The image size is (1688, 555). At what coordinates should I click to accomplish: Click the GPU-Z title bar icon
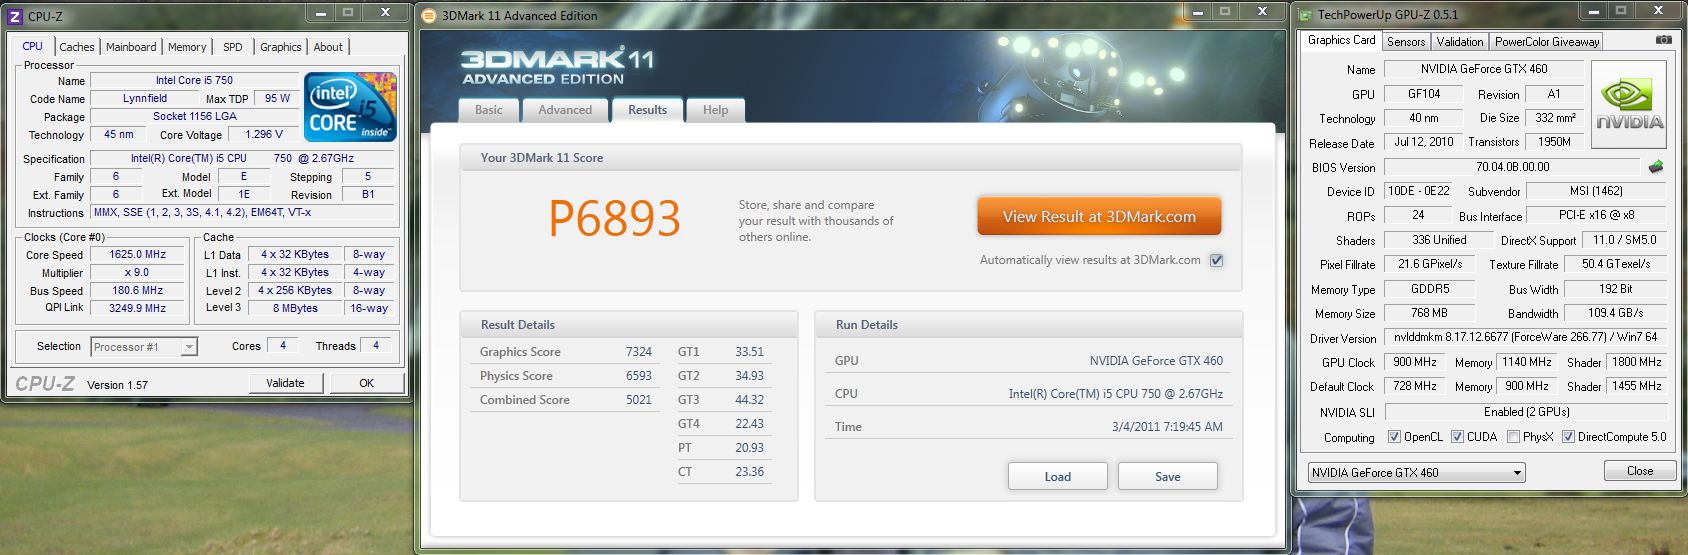pos(1305,14)
